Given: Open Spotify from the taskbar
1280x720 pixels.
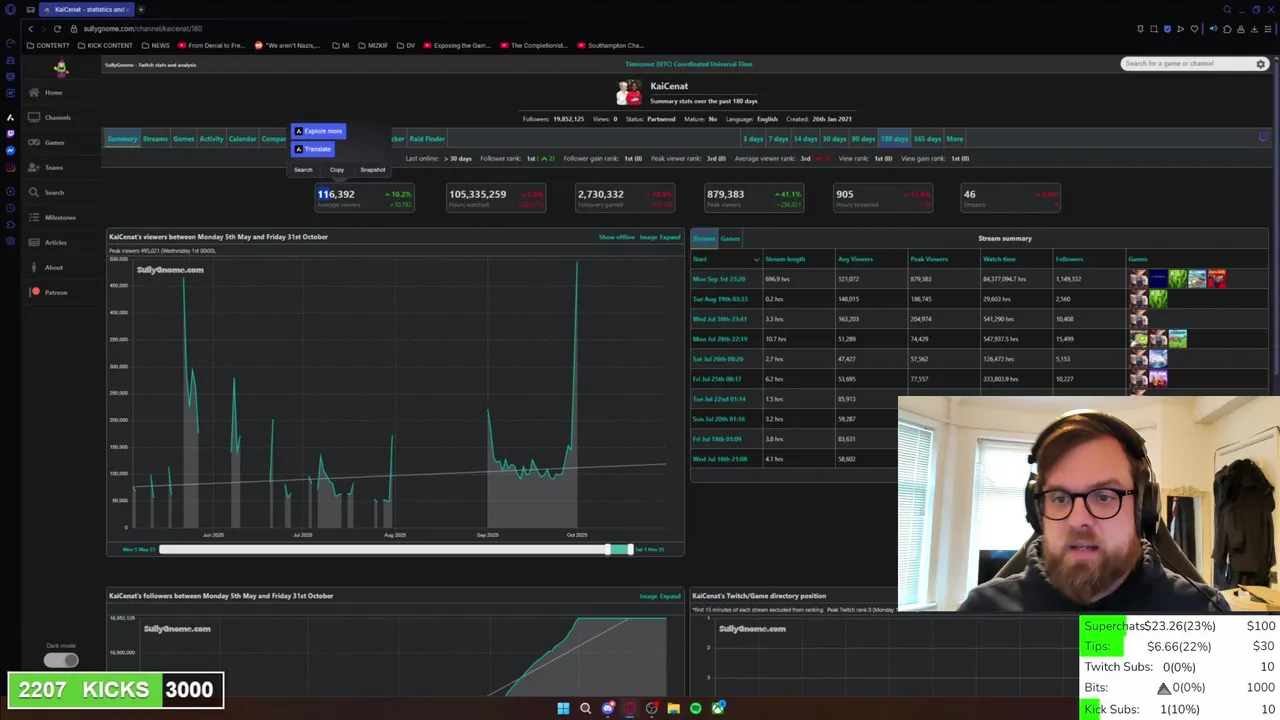Looking at the screenshot, I should (x=696, y=709).
